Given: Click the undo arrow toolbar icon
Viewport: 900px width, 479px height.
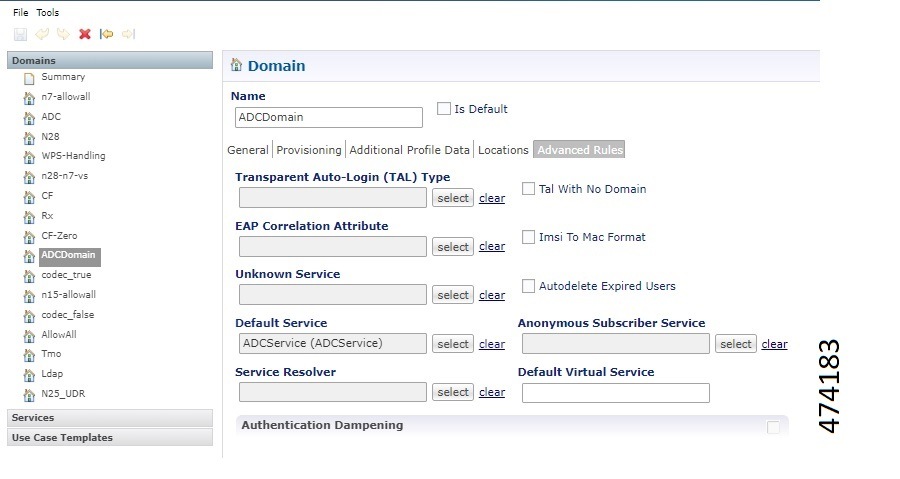Looking at the screenshot, I should pos(42,34).
